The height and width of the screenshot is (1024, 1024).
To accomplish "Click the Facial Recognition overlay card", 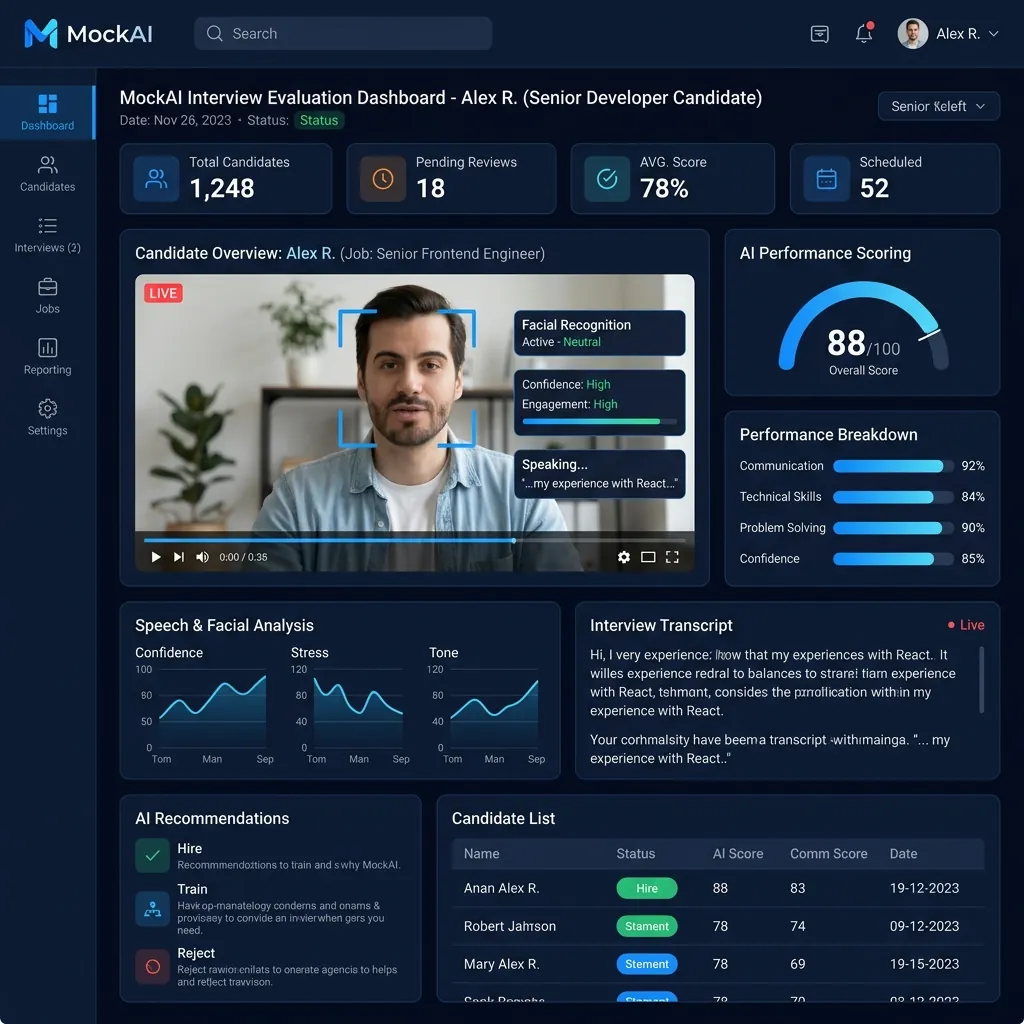I will pos(600,333).
